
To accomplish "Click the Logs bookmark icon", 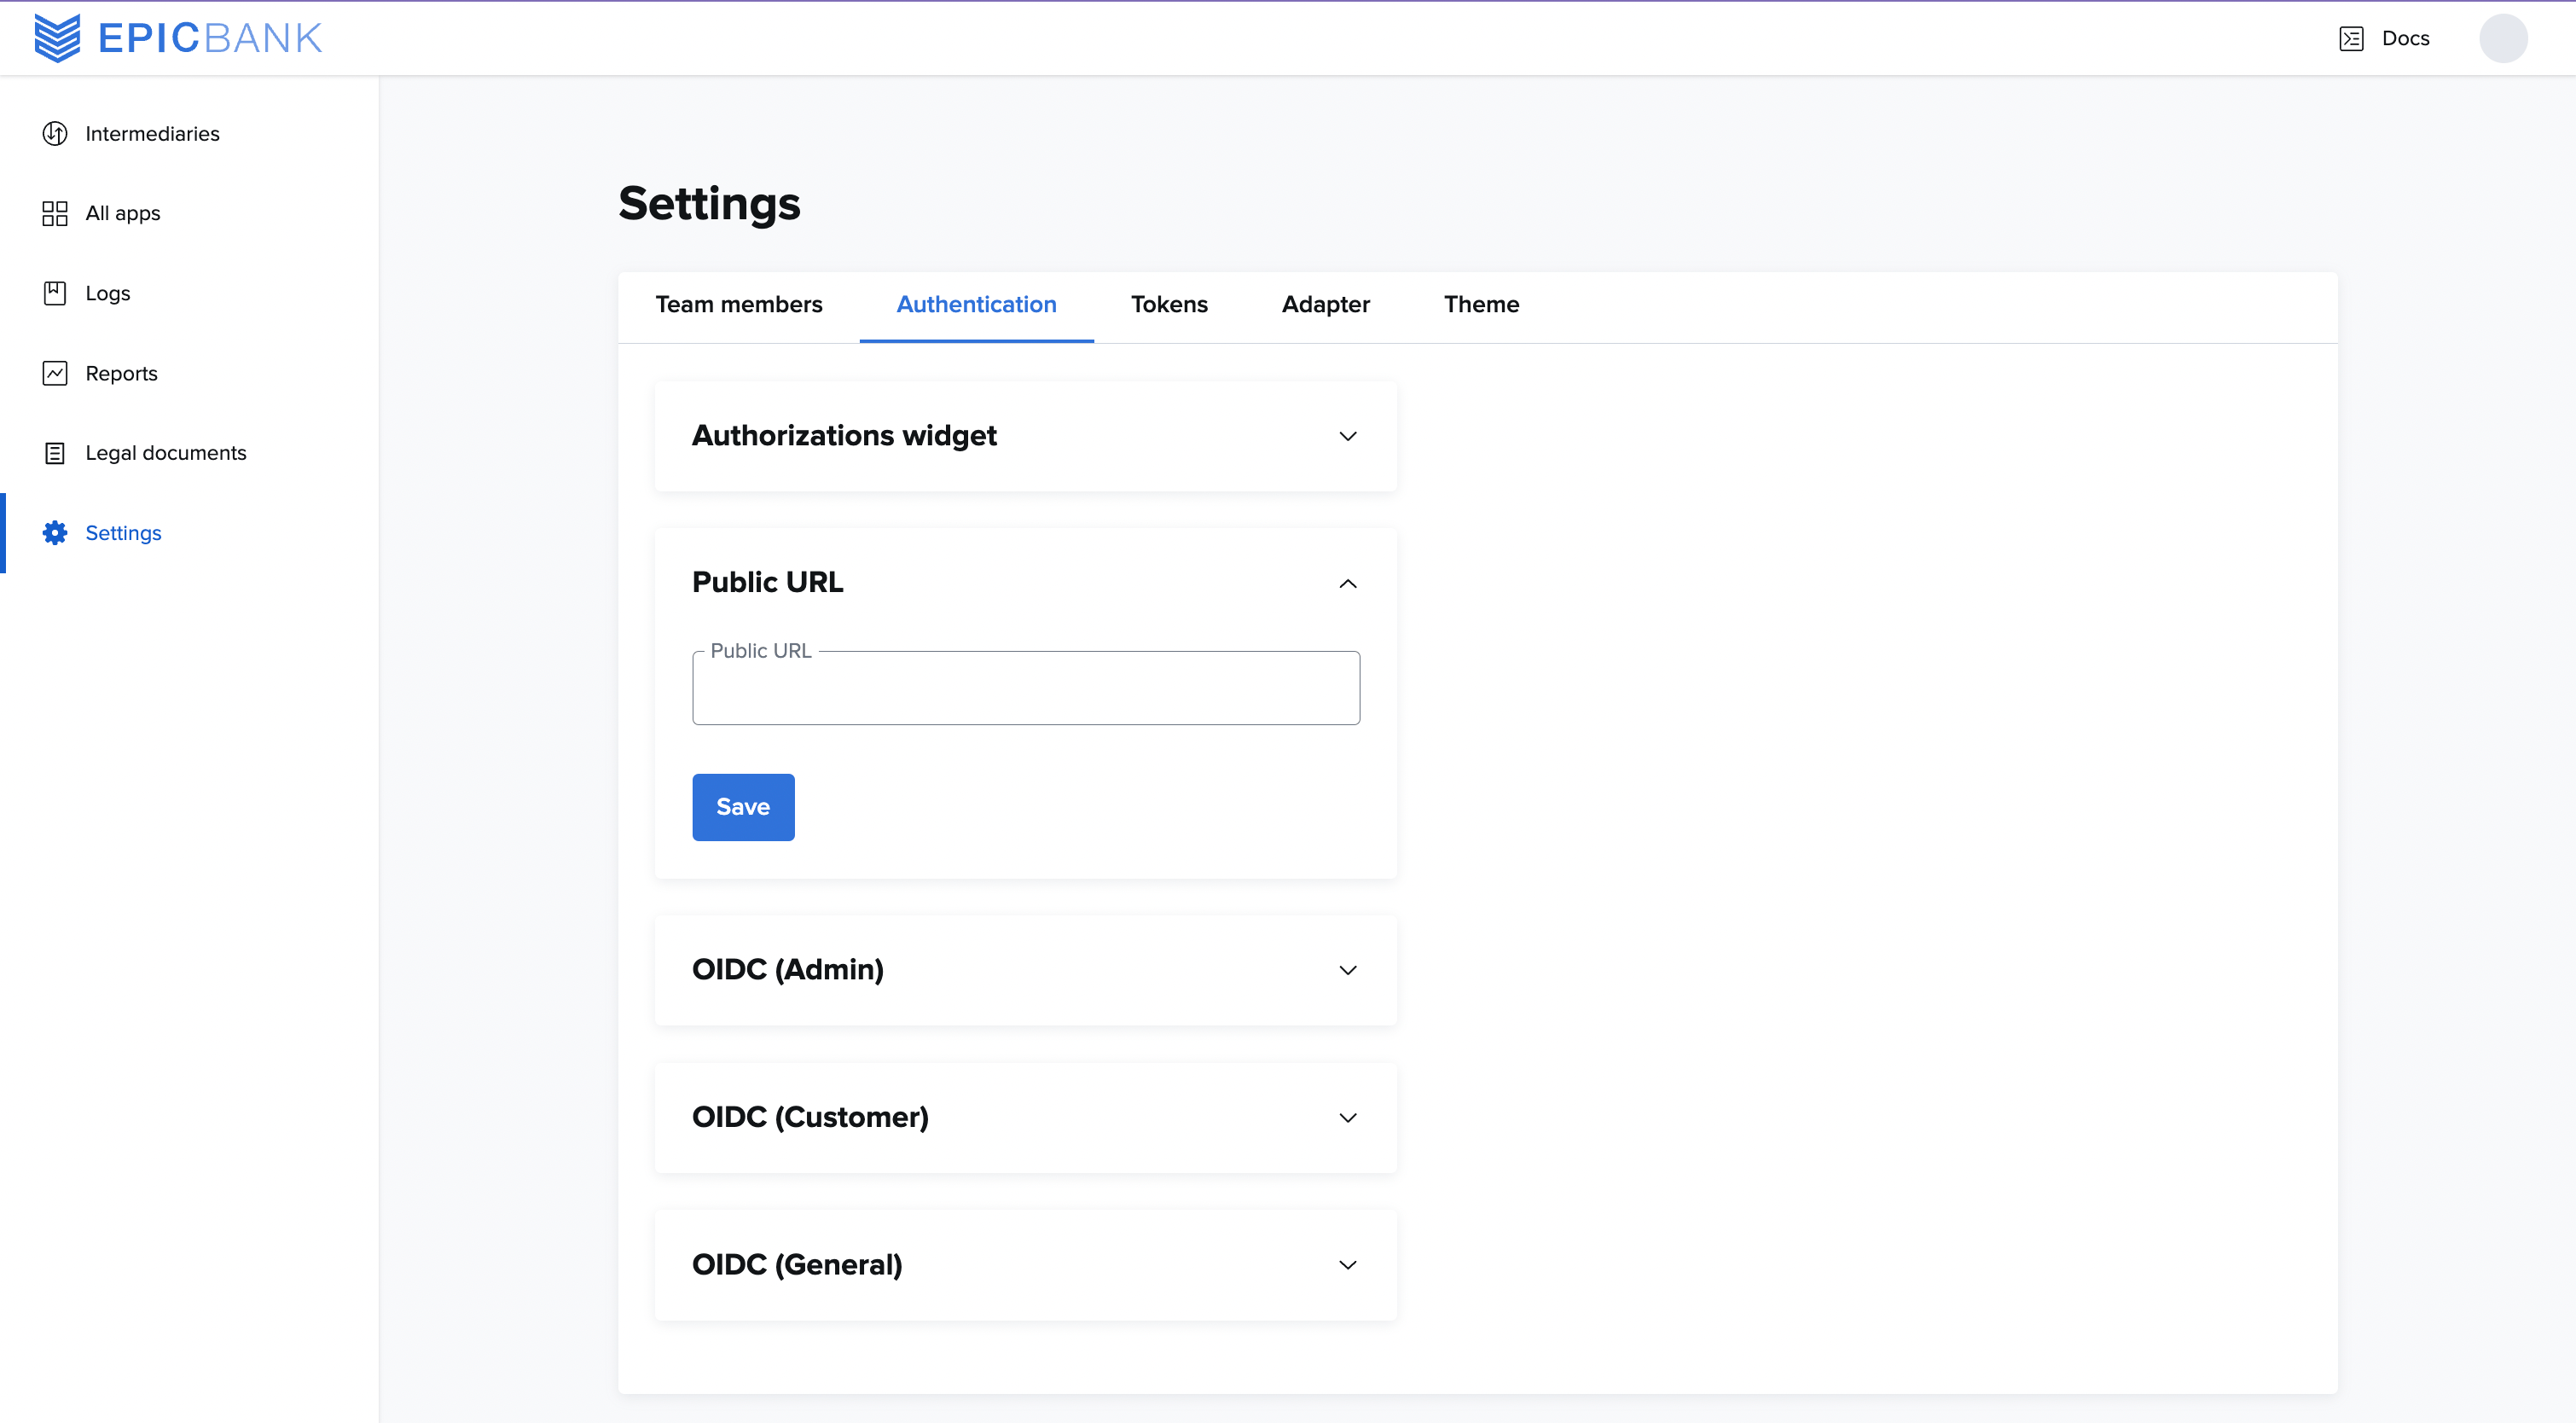I will (x=55, y=293).
